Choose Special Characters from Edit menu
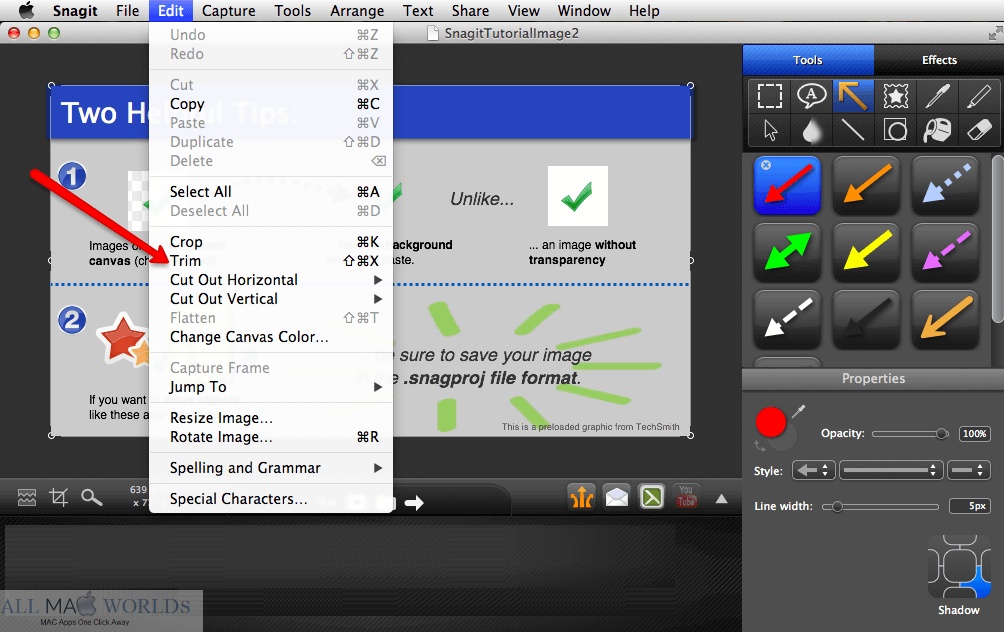This screenshot has width=1004, height=632. click(x=271, y=499)
